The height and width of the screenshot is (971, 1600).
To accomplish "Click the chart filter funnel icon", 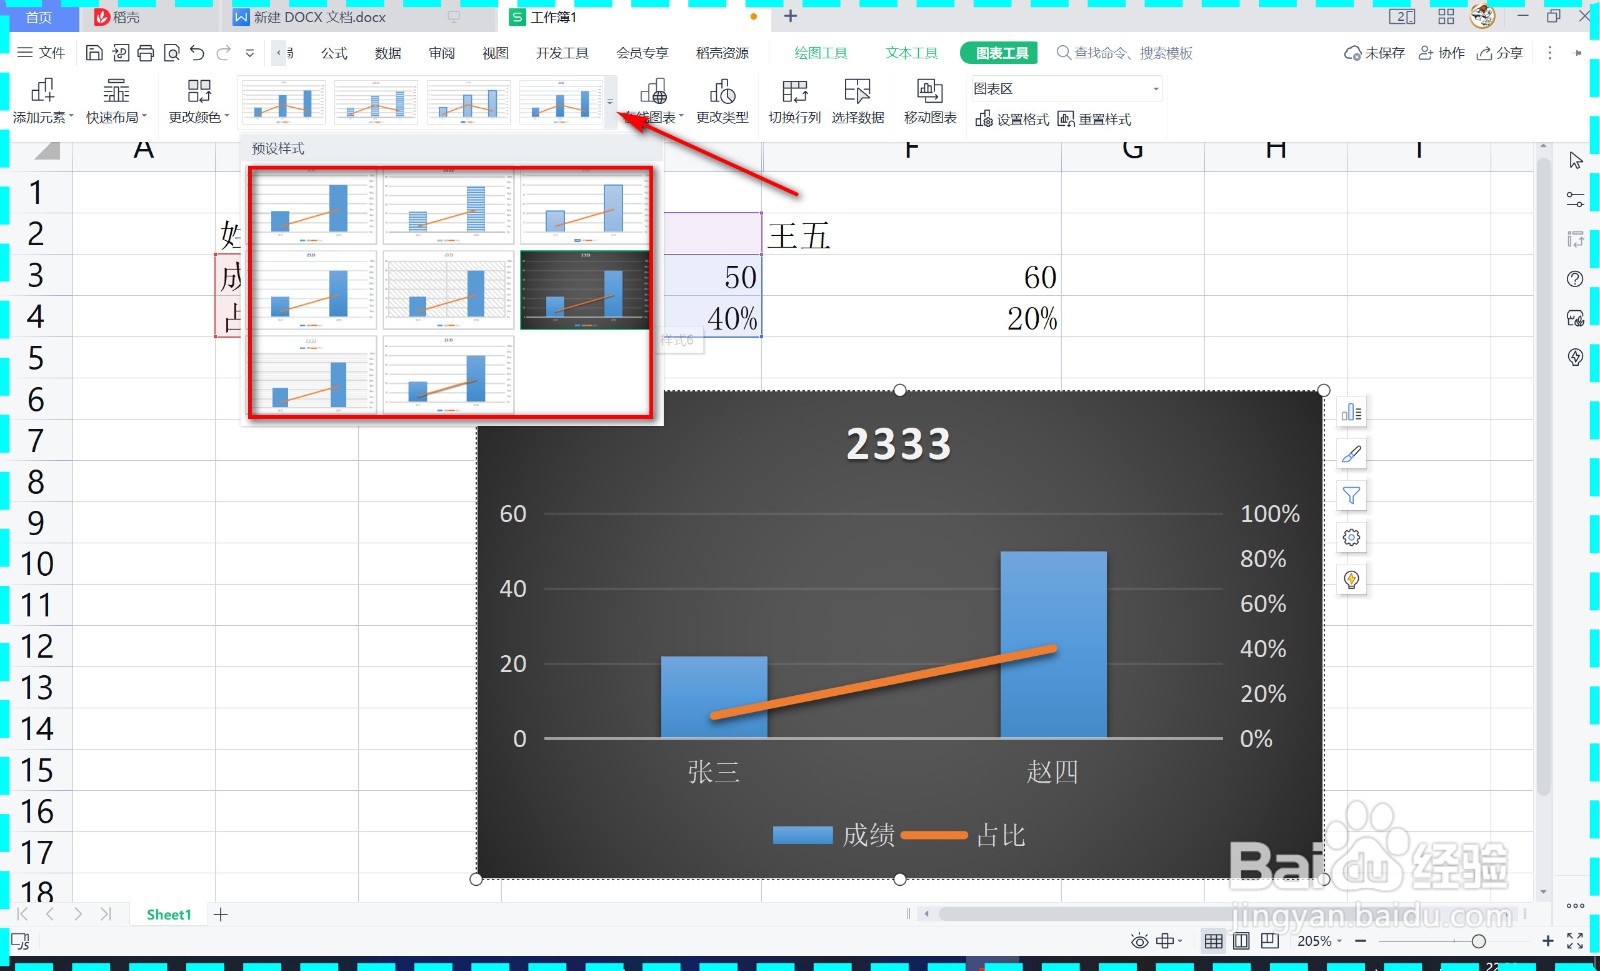I will (1351, 496).
